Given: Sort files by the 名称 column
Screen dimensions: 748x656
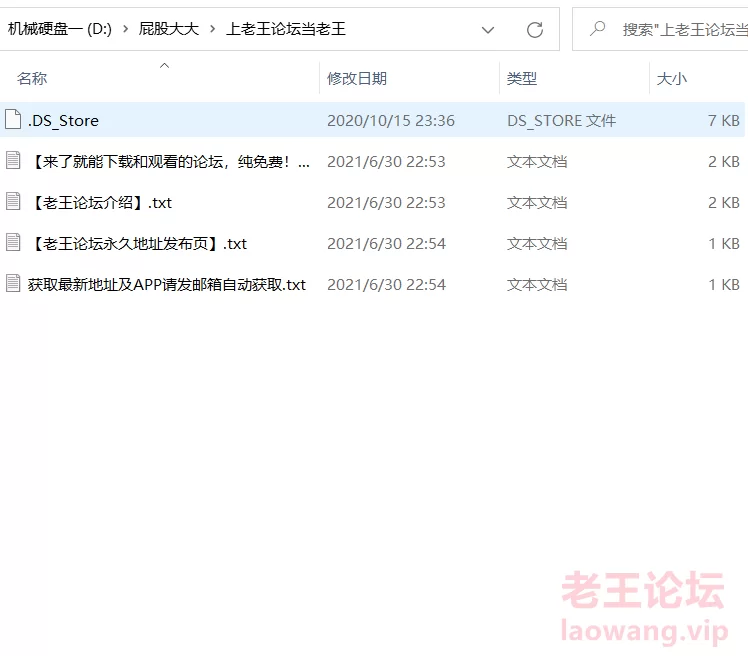Looking at the screenshot, I should click(32, 78).
